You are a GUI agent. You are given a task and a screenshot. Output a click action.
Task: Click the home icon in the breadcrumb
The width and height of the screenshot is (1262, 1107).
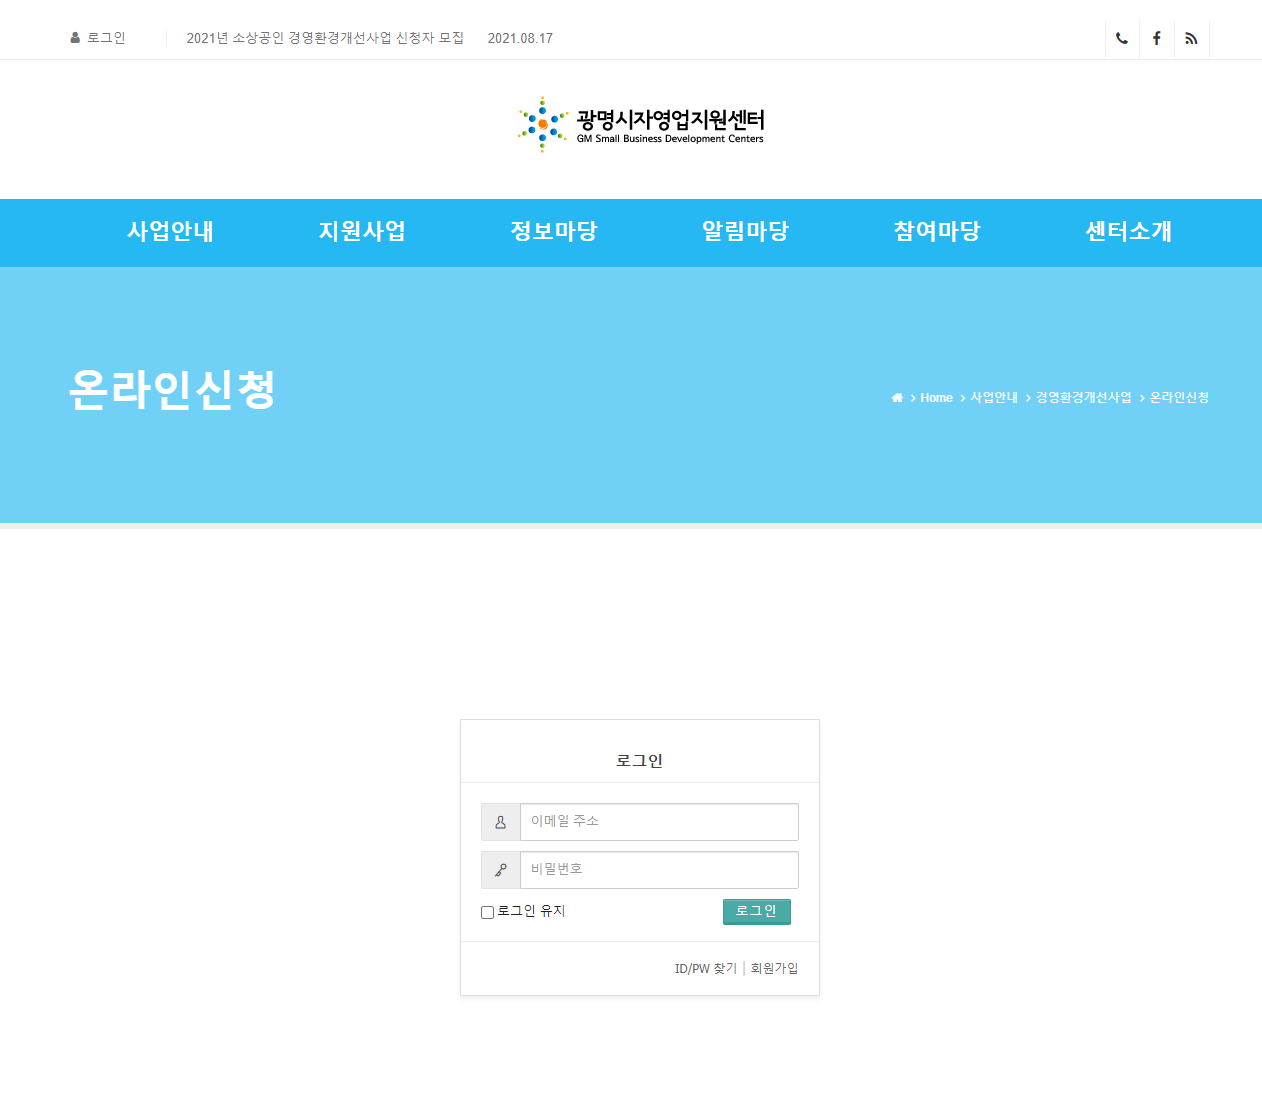896,397
